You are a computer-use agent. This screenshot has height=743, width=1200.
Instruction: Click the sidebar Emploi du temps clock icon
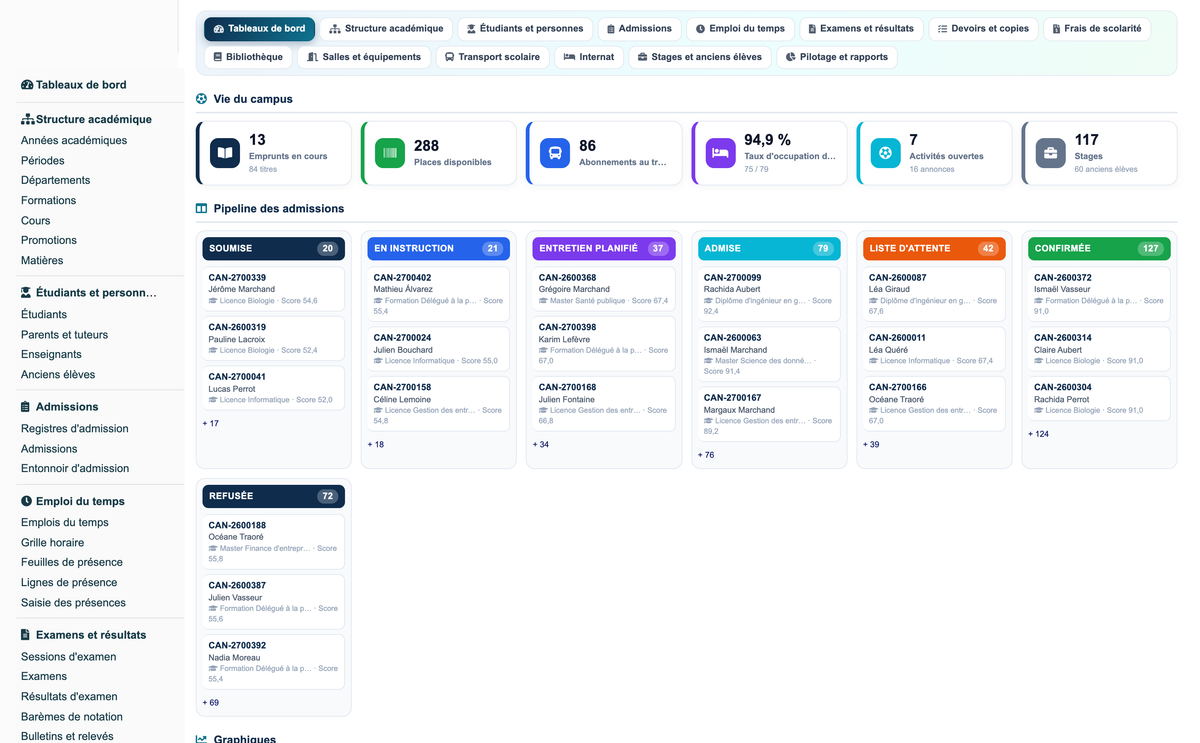(x=27, y=501)
